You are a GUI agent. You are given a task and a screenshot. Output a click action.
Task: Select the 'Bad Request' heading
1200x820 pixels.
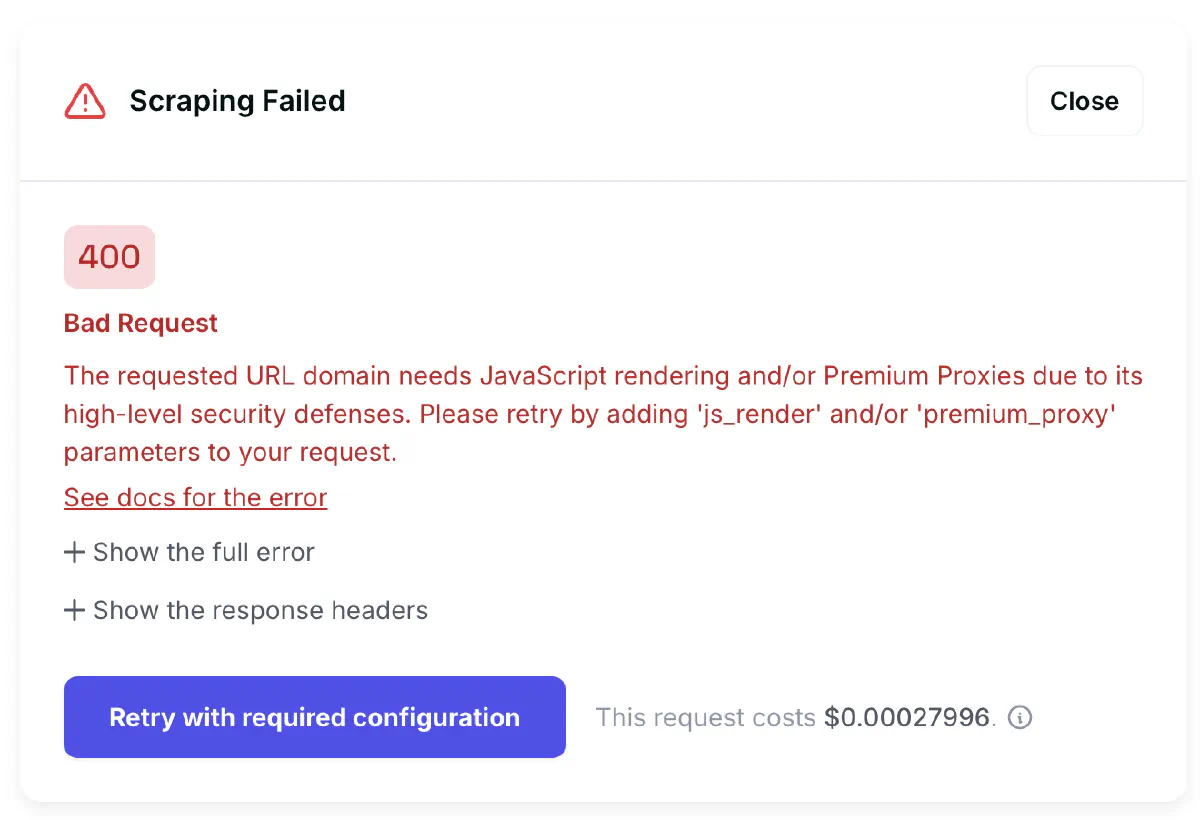tap(140, 323)
